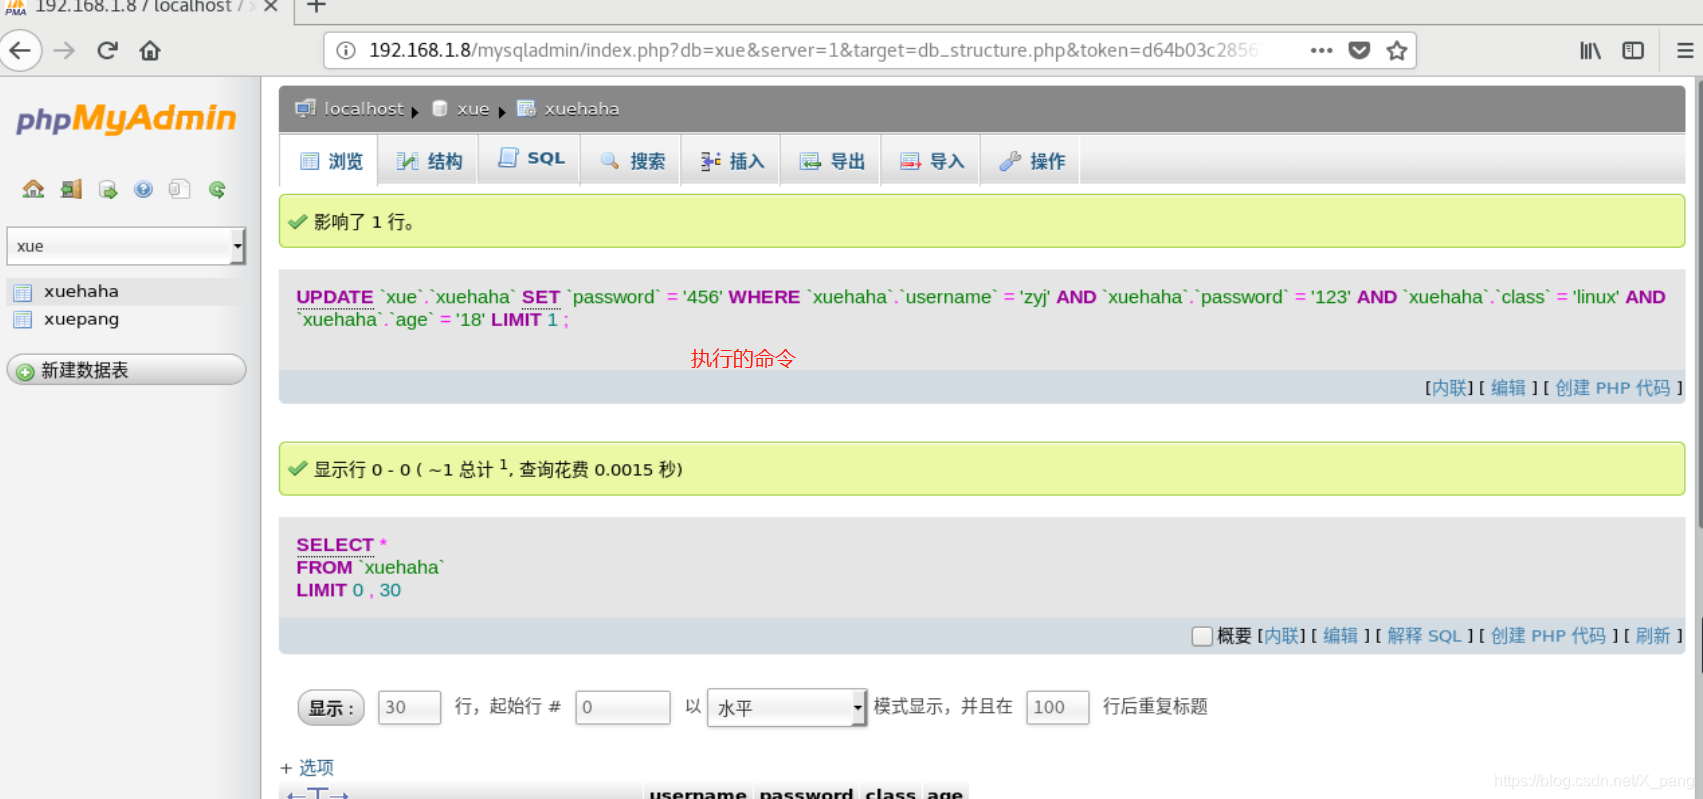Viewport: 1703px width, 799px height.
Task: Click browser Back arrow button
Action: [20, 50]
